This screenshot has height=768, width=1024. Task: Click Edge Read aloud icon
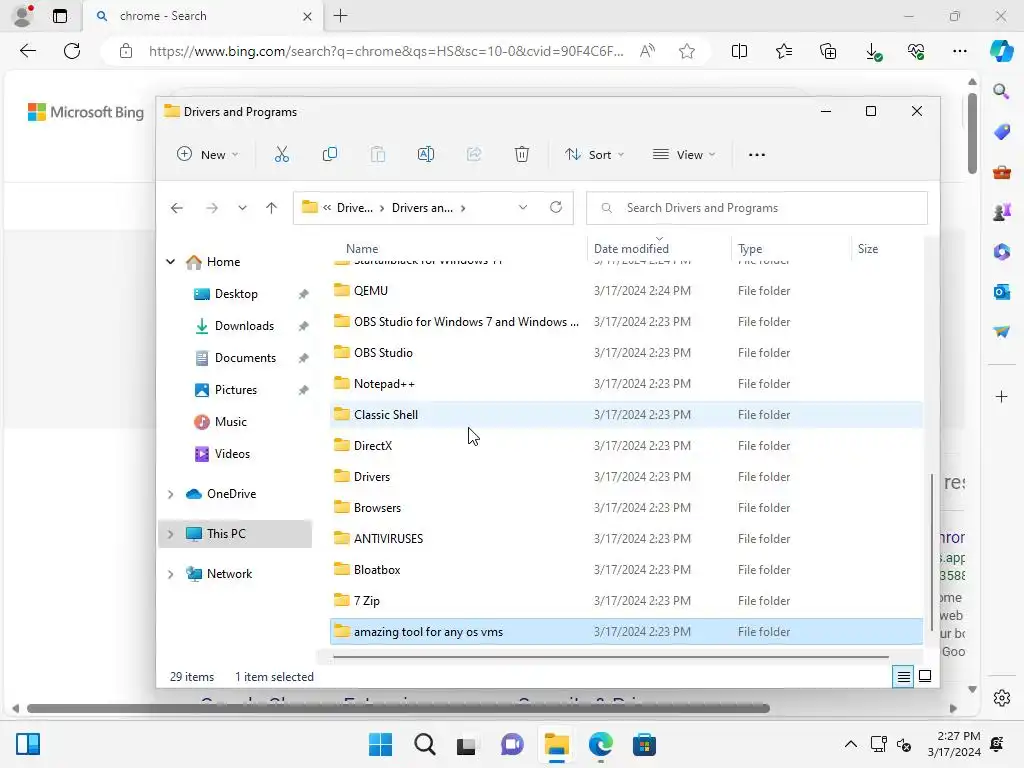pyautogui.click(x=647, y=51)
